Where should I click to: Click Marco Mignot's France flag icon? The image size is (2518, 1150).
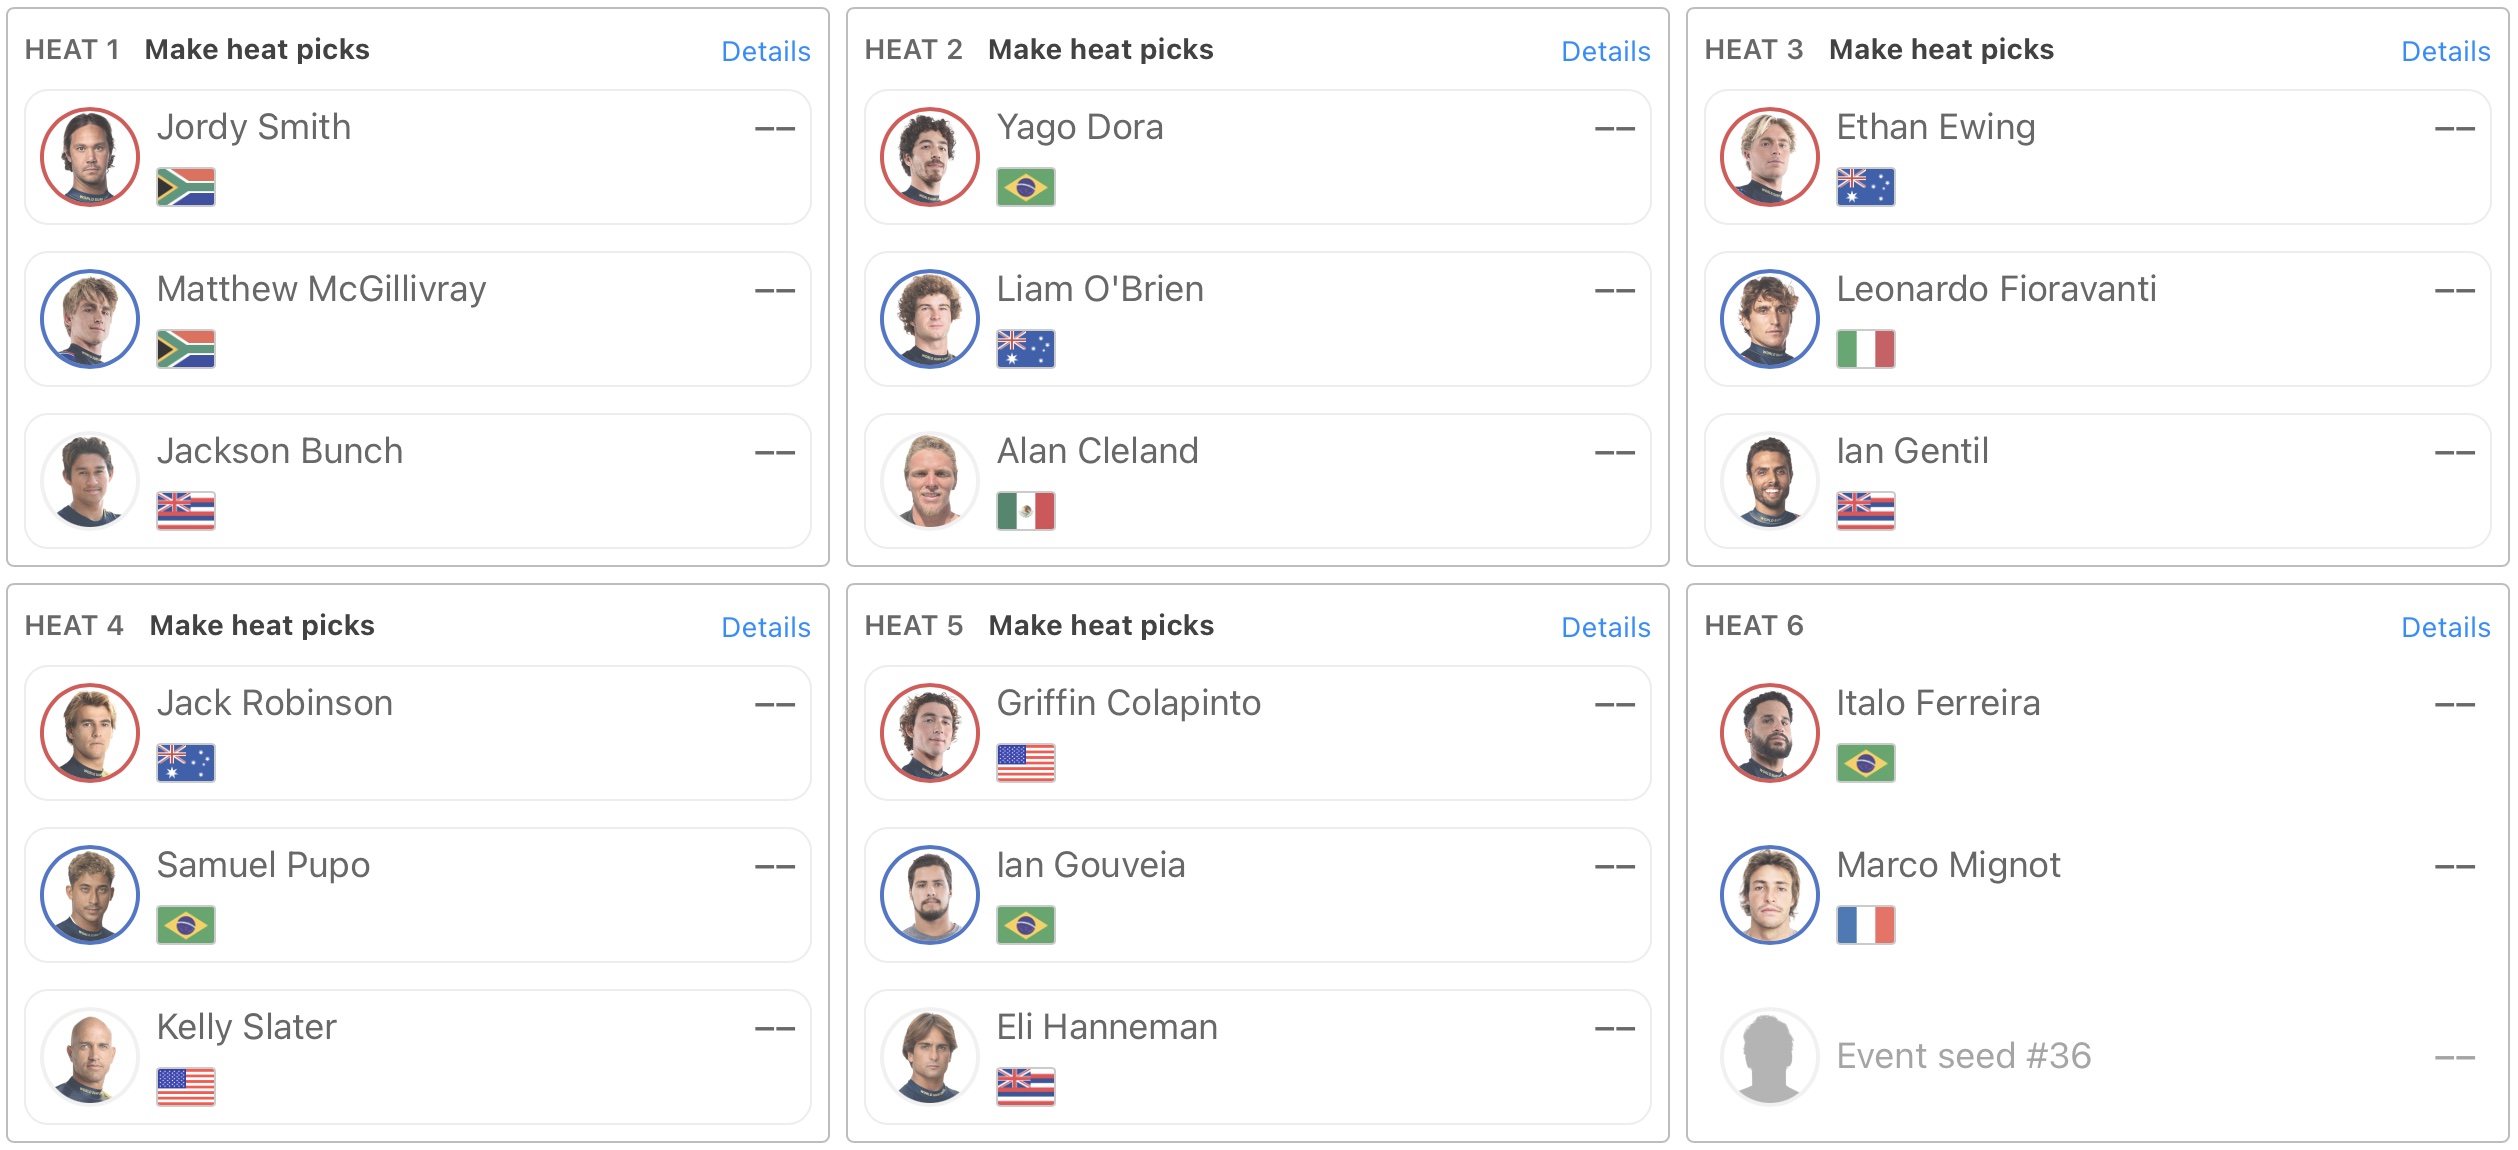(1865, 925)
